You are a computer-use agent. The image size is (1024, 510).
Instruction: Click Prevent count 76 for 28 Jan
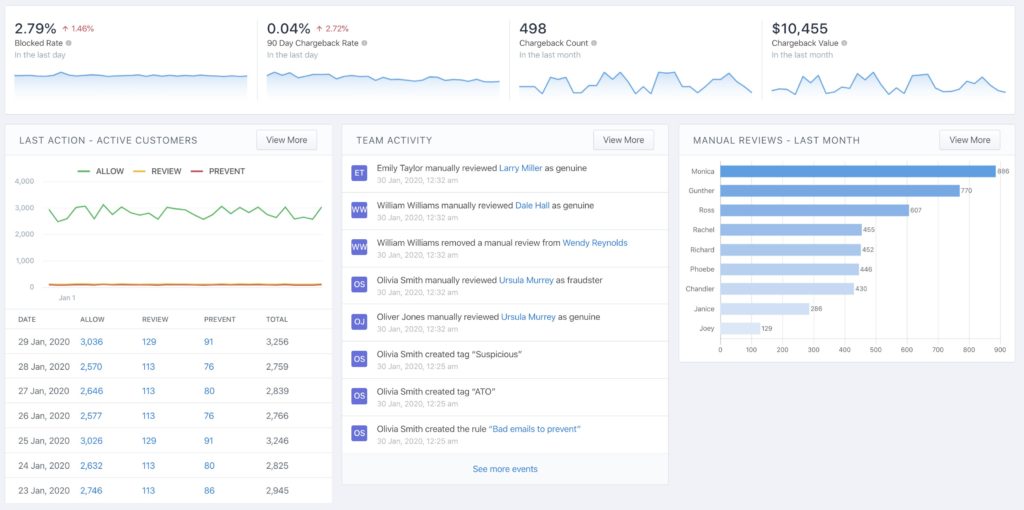[x=208, y=366]
